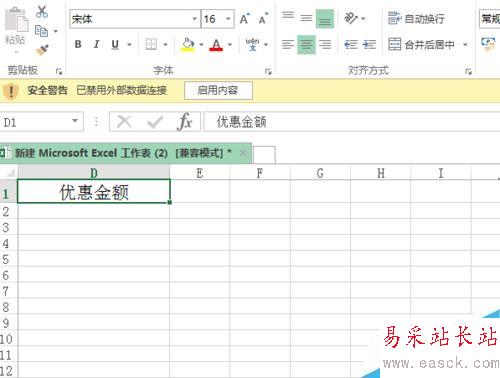Toggle bottom vertical align icon
This screenshot has height=378, width=500.
[x=325, y=19]
